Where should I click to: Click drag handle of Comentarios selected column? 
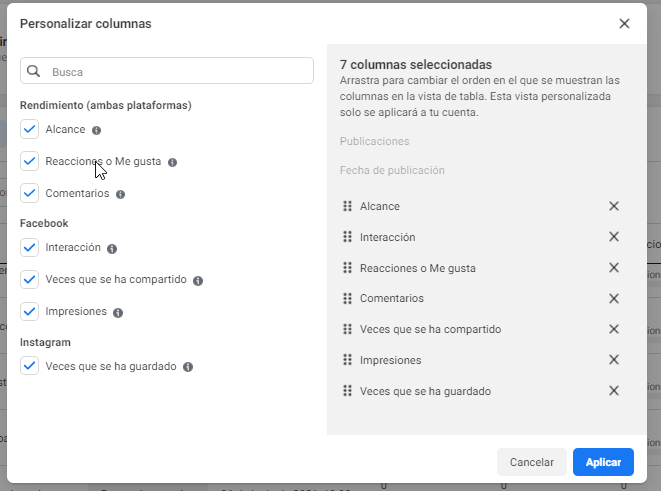[x=347, y=298]
